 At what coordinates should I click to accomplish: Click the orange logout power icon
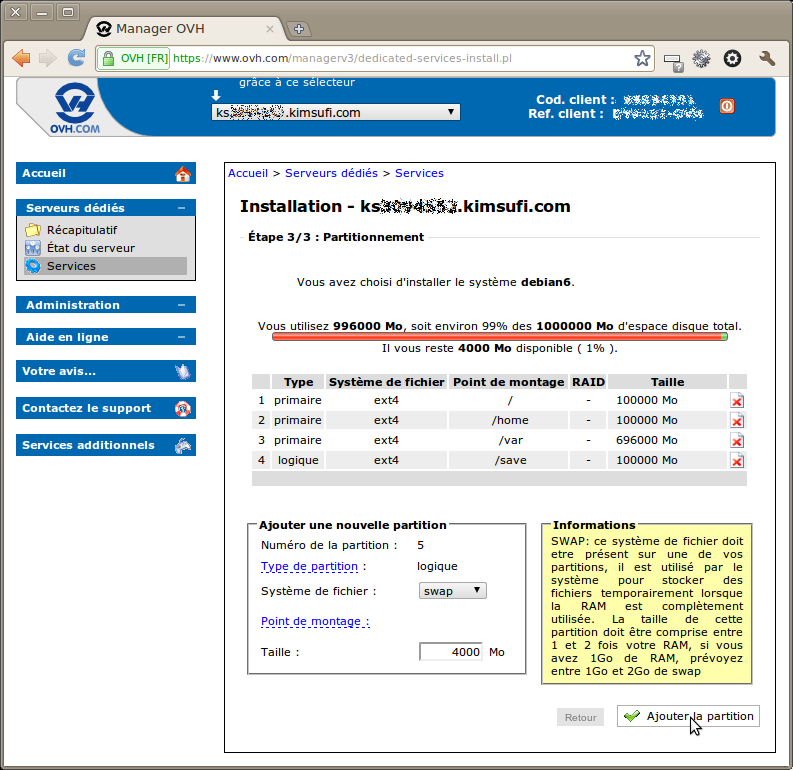727,106
